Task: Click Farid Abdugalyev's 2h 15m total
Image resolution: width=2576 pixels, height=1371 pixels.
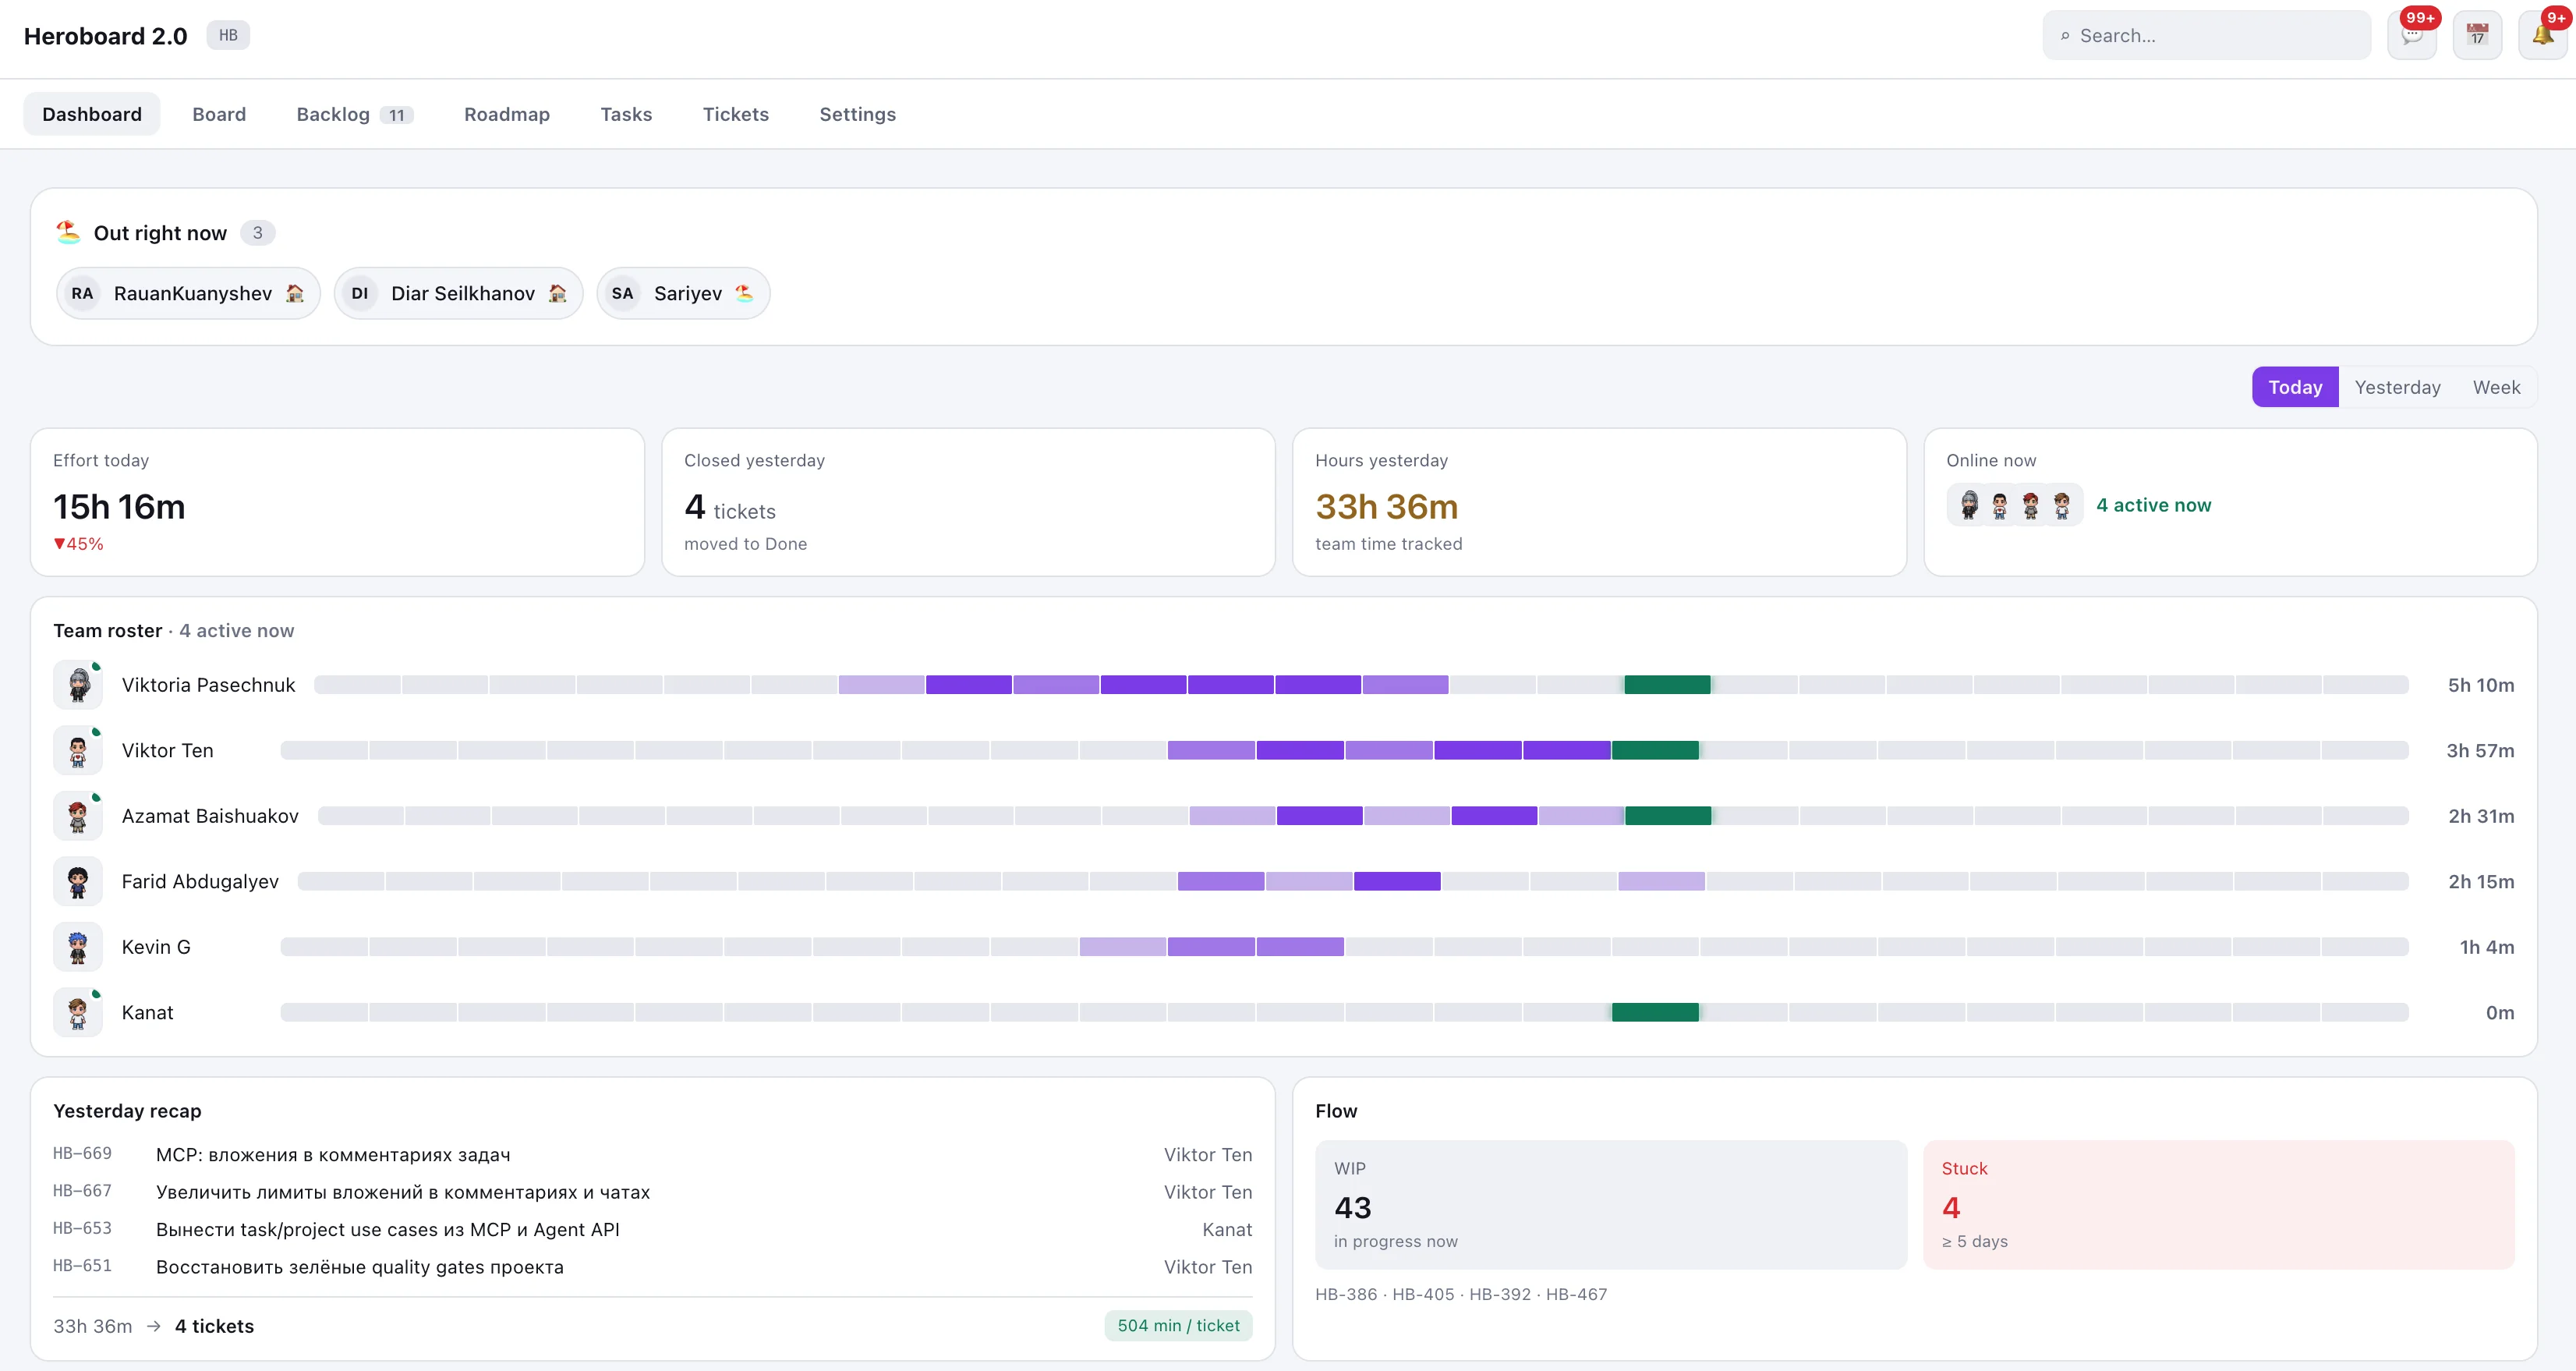Action: click(x=2481, y=881)
